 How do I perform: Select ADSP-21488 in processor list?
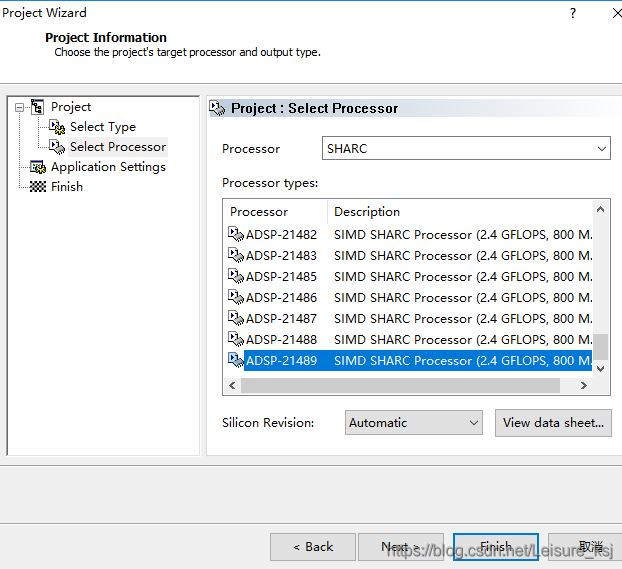pyautogui.click(x=281, y=340)
